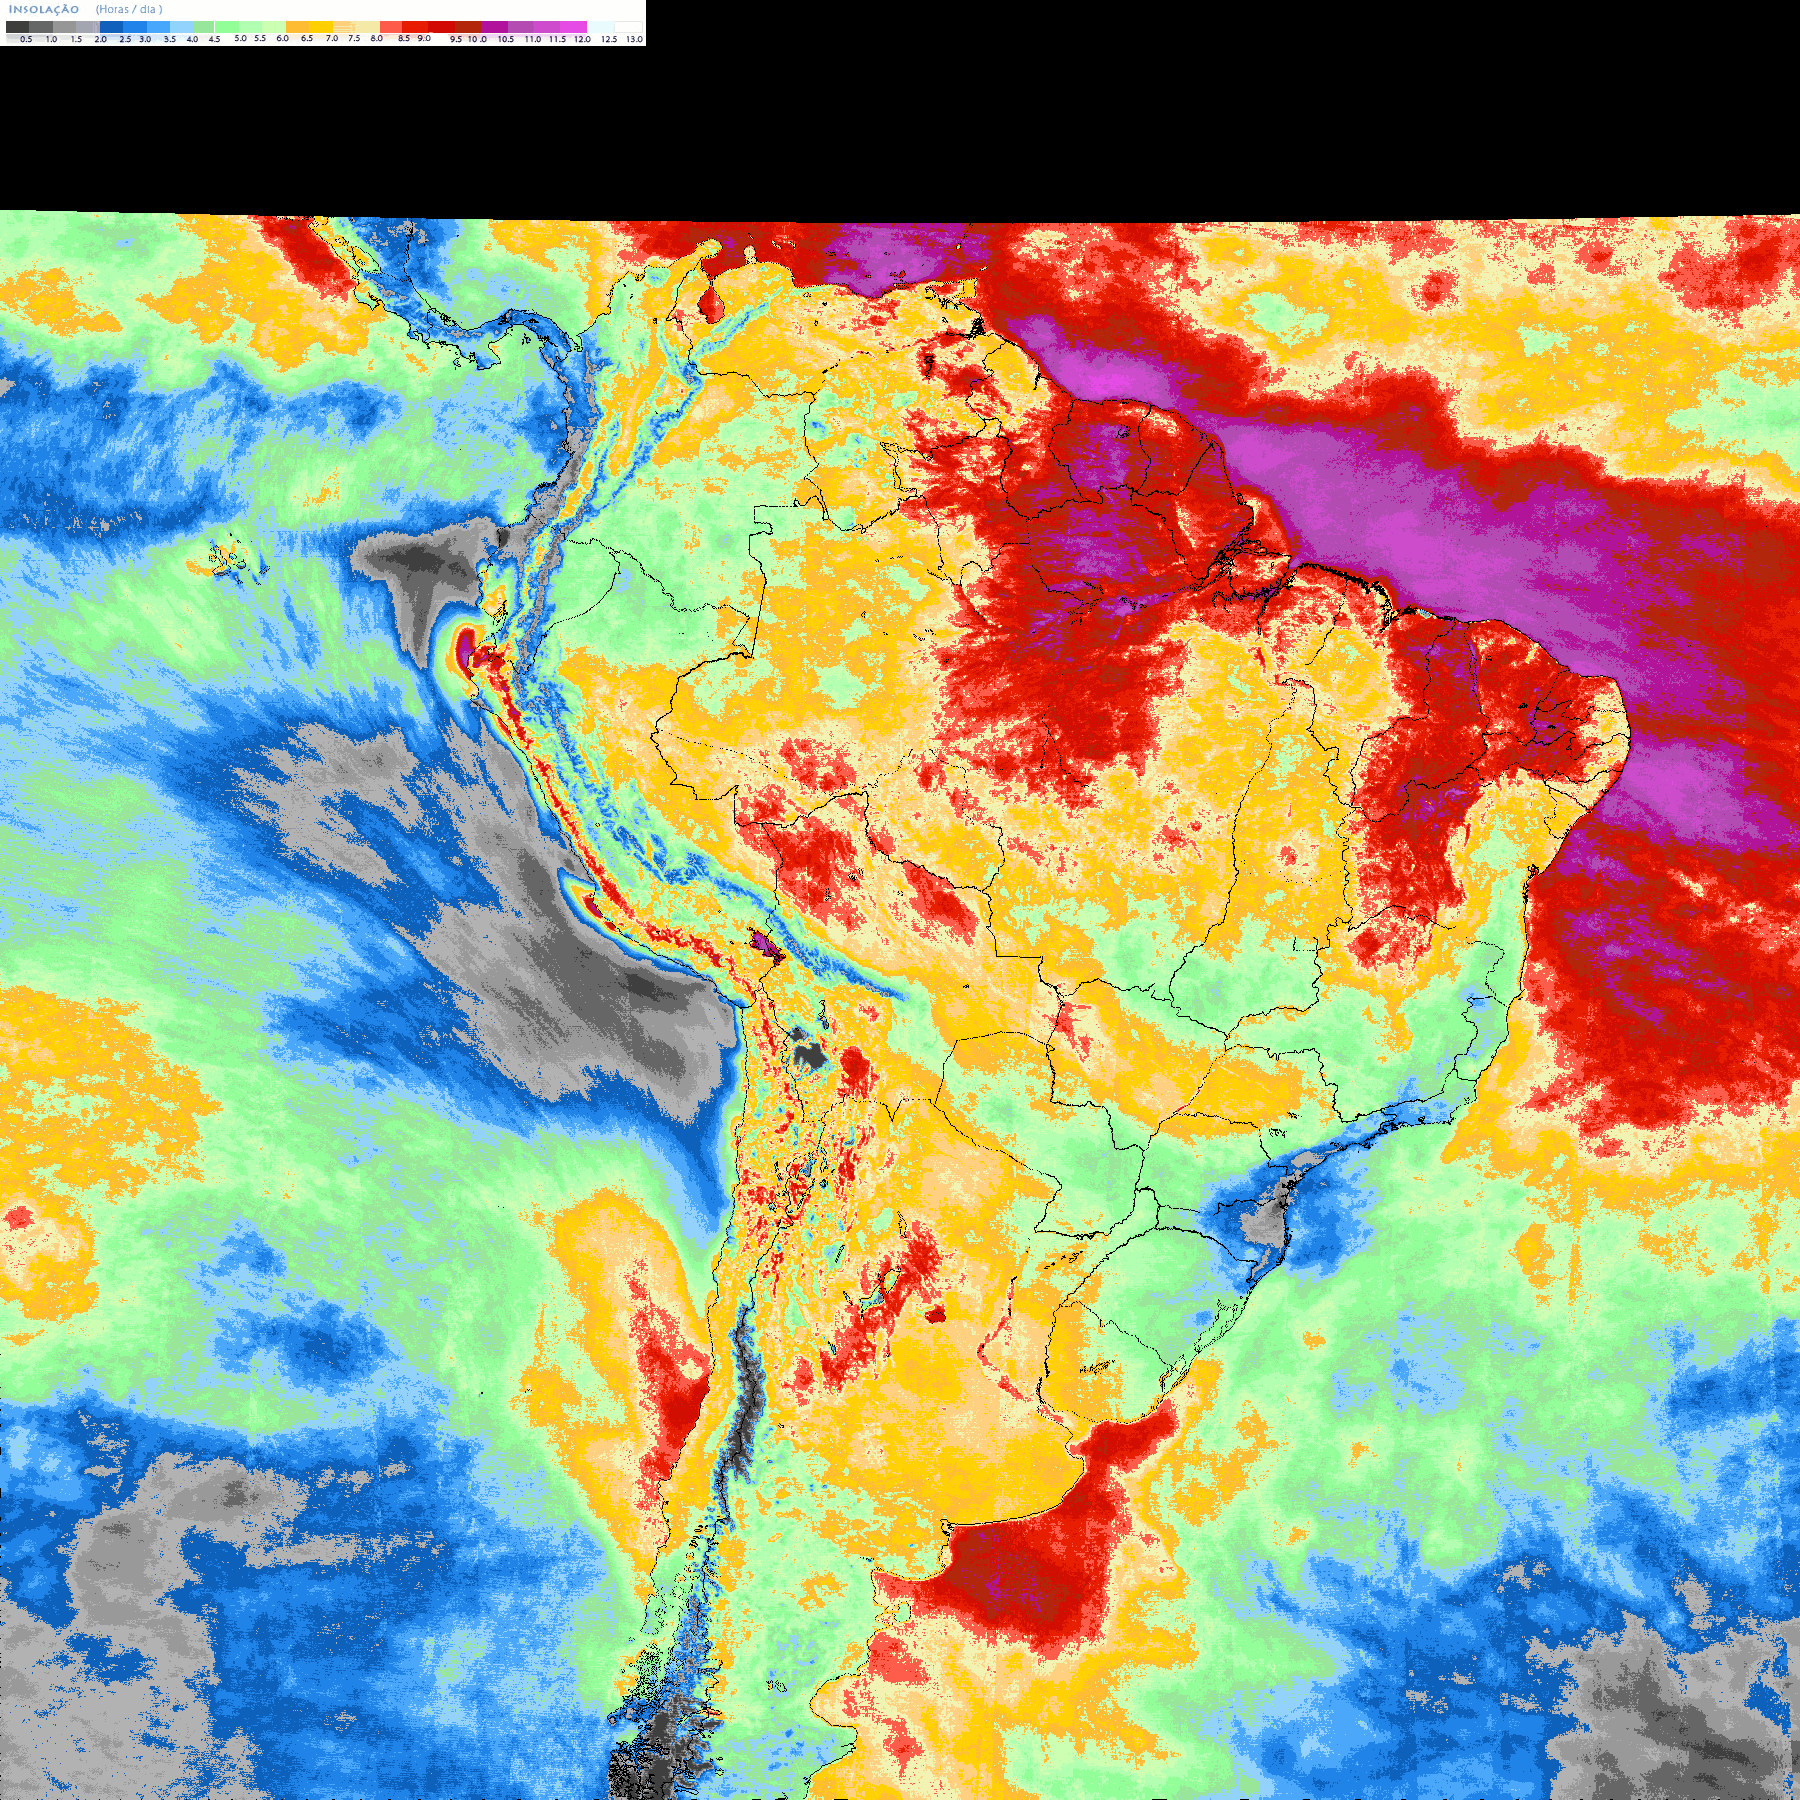1800x1800 pixels.
Task: Click the '9.0' legend value
Action: pos(424,38)
